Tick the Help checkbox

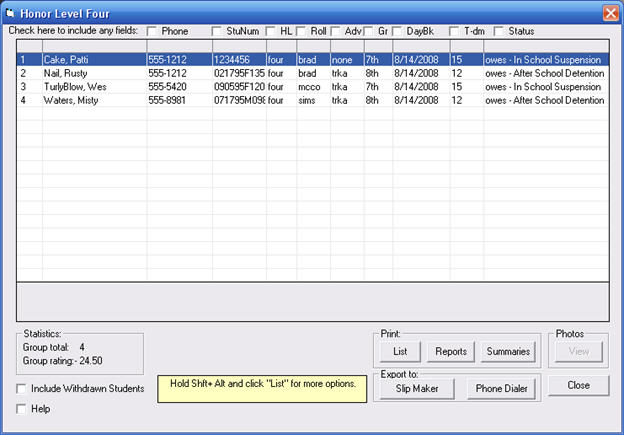point(21,409)
